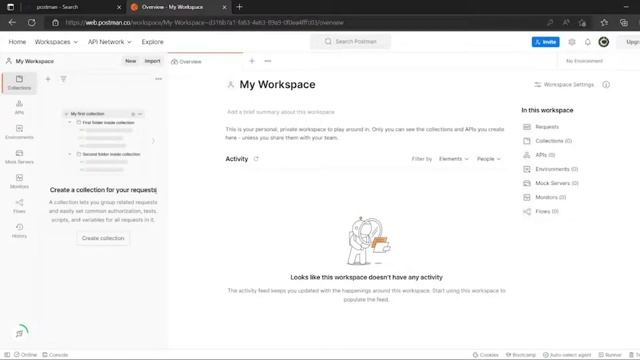Image resolution: width=640 pixels, height=360 pixels.
Task: Open a new tab with plus icon
Action: coord(252,61)
